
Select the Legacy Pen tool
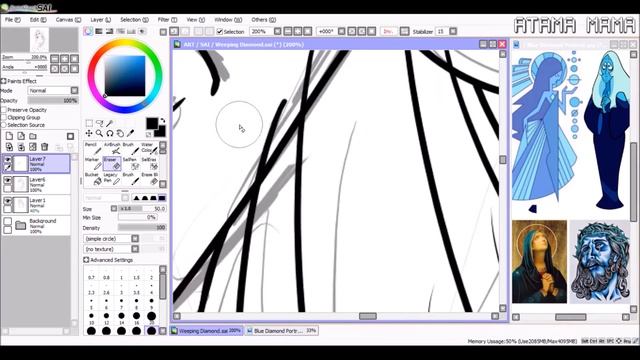(111, 179)
